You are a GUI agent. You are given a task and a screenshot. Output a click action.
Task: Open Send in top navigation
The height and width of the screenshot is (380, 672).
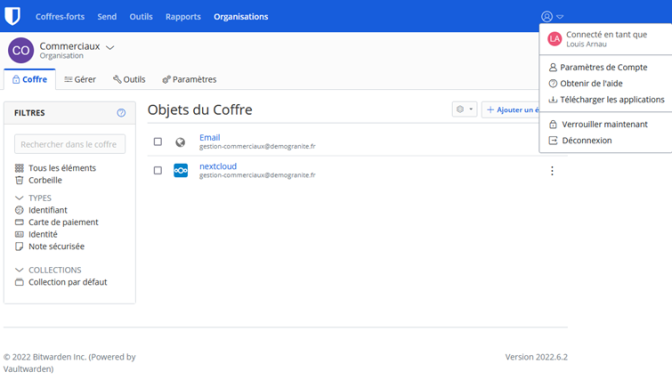pyautogui.click(x=107, y=17)
